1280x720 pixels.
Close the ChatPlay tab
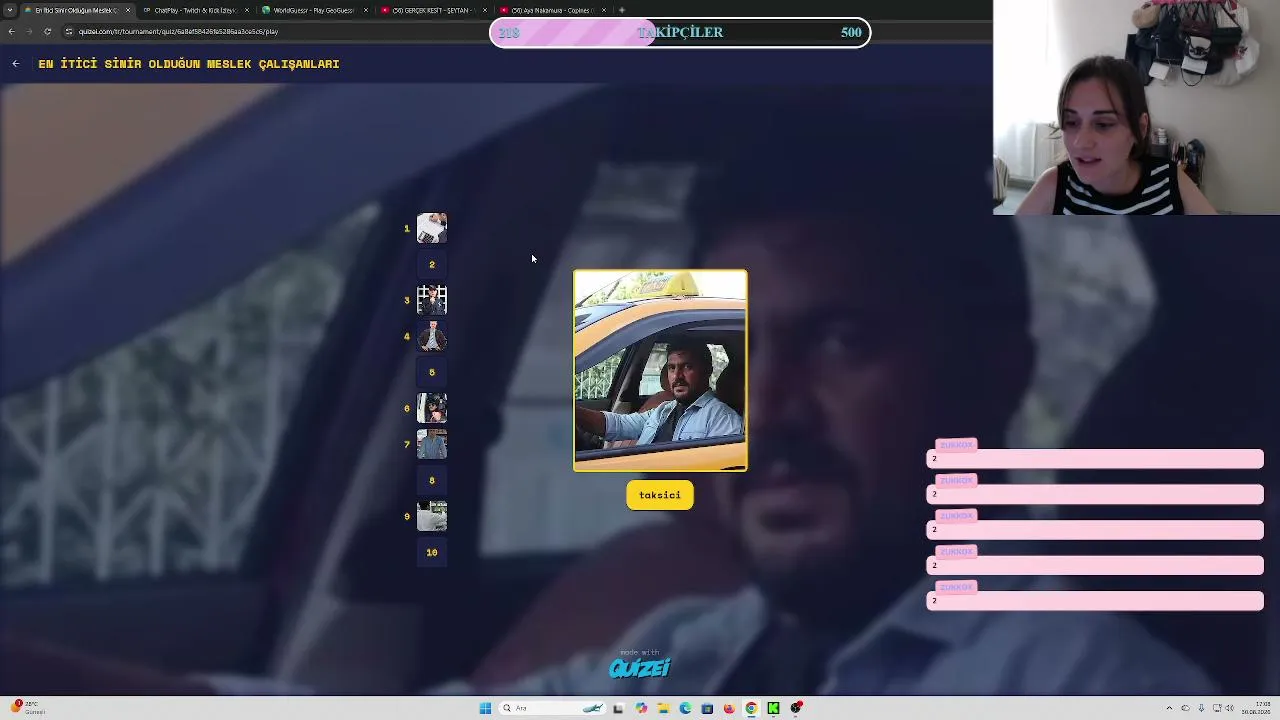pos(247,10)
